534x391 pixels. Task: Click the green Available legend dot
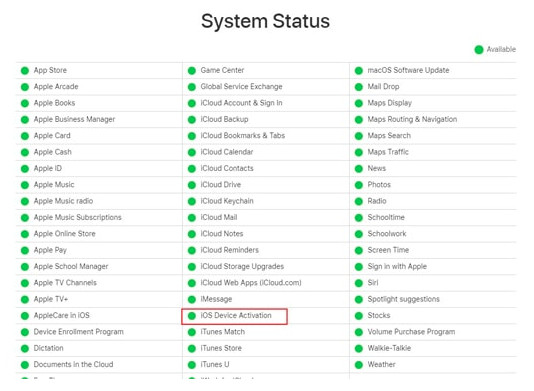(x=479, y=50)
